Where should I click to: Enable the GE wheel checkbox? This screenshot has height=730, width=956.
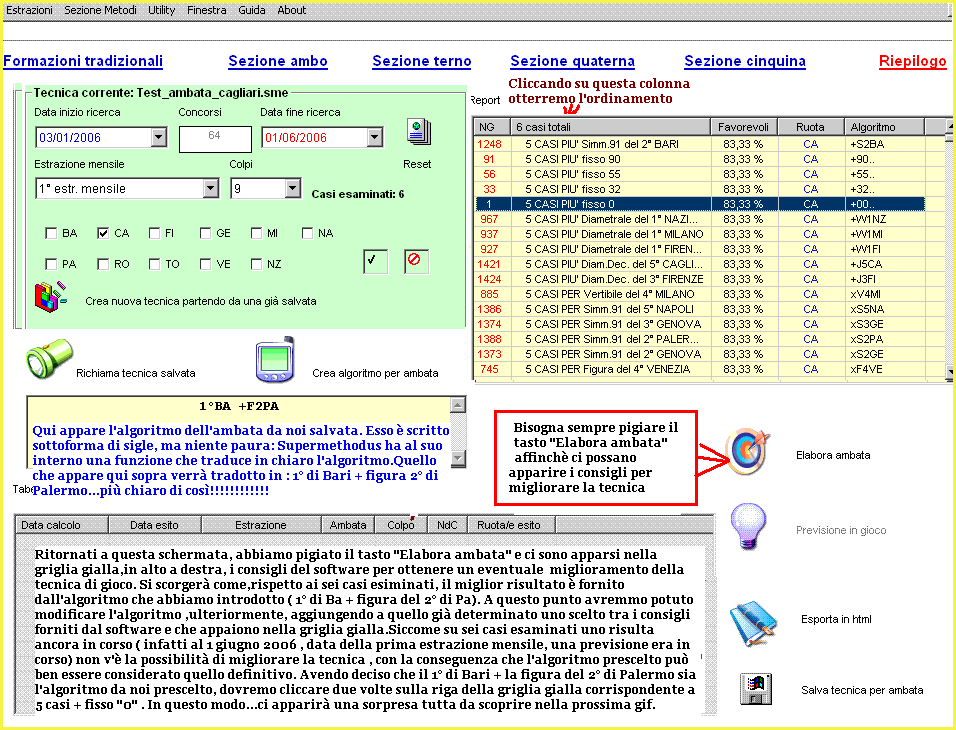(205, 233)
